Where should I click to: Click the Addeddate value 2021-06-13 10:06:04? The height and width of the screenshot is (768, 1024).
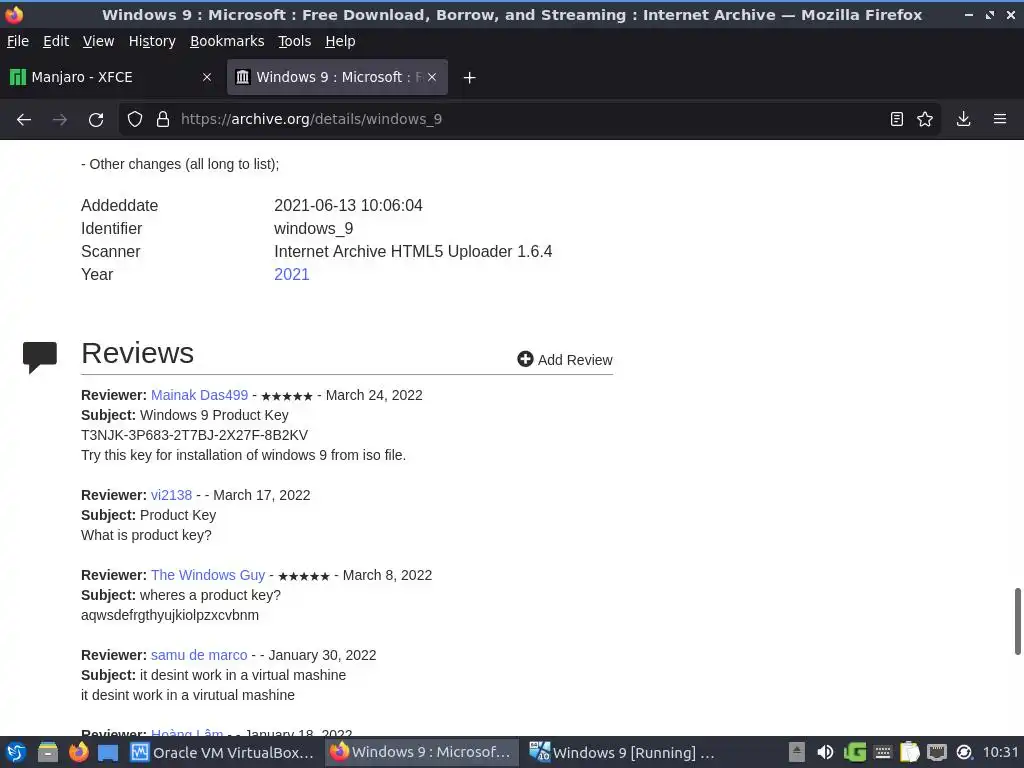(348, 205)
